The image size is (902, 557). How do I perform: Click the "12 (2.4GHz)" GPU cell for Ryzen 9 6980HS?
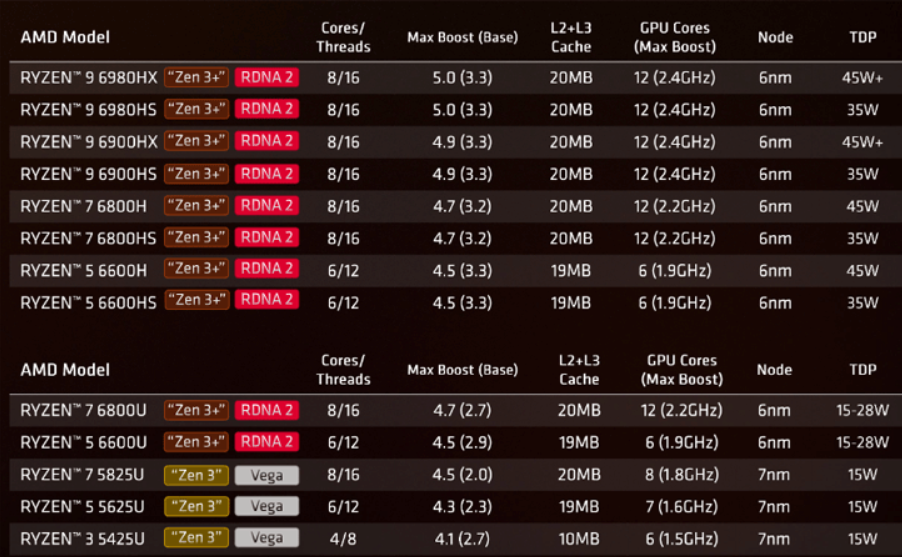(x=675, y=110)
